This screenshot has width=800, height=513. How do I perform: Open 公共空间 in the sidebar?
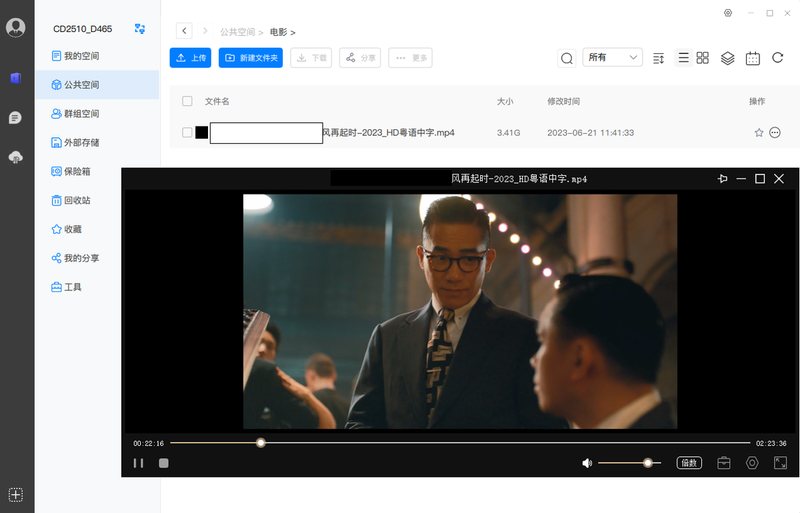click(97, 85)
